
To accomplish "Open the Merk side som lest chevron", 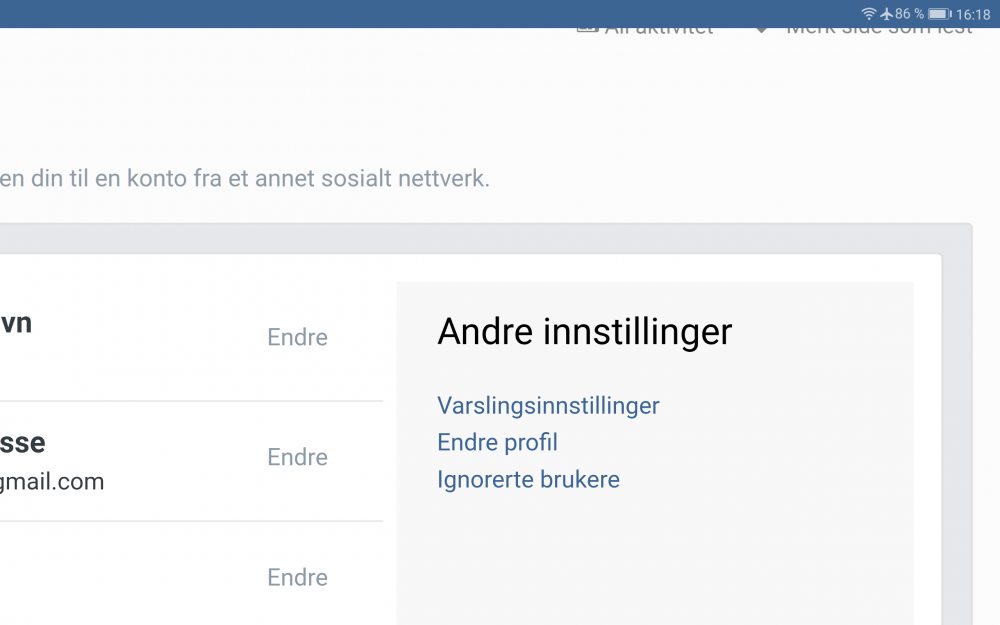I will click(761, 28).
